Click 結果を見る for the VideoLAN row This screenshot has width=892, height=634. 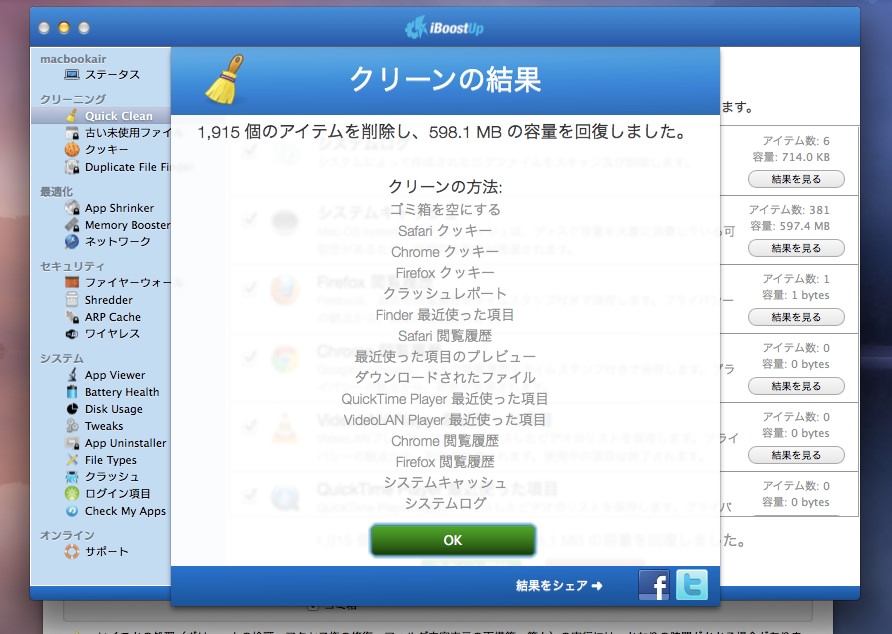796,455
